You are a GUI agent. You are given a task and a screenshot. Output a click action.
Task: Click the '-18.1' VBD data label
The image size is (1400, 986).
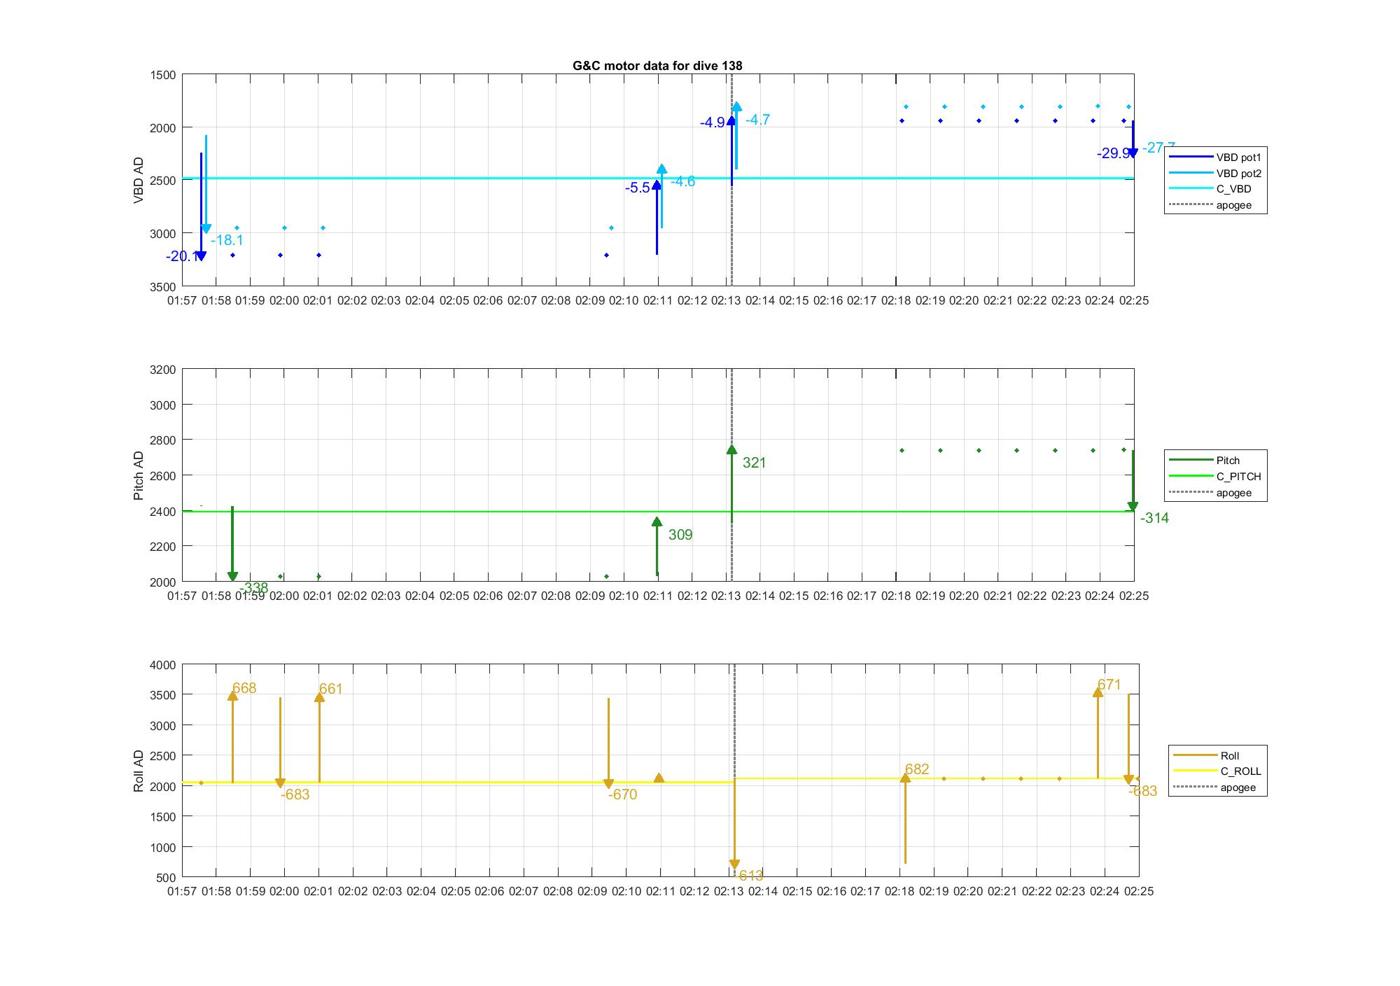coord(227,240)
